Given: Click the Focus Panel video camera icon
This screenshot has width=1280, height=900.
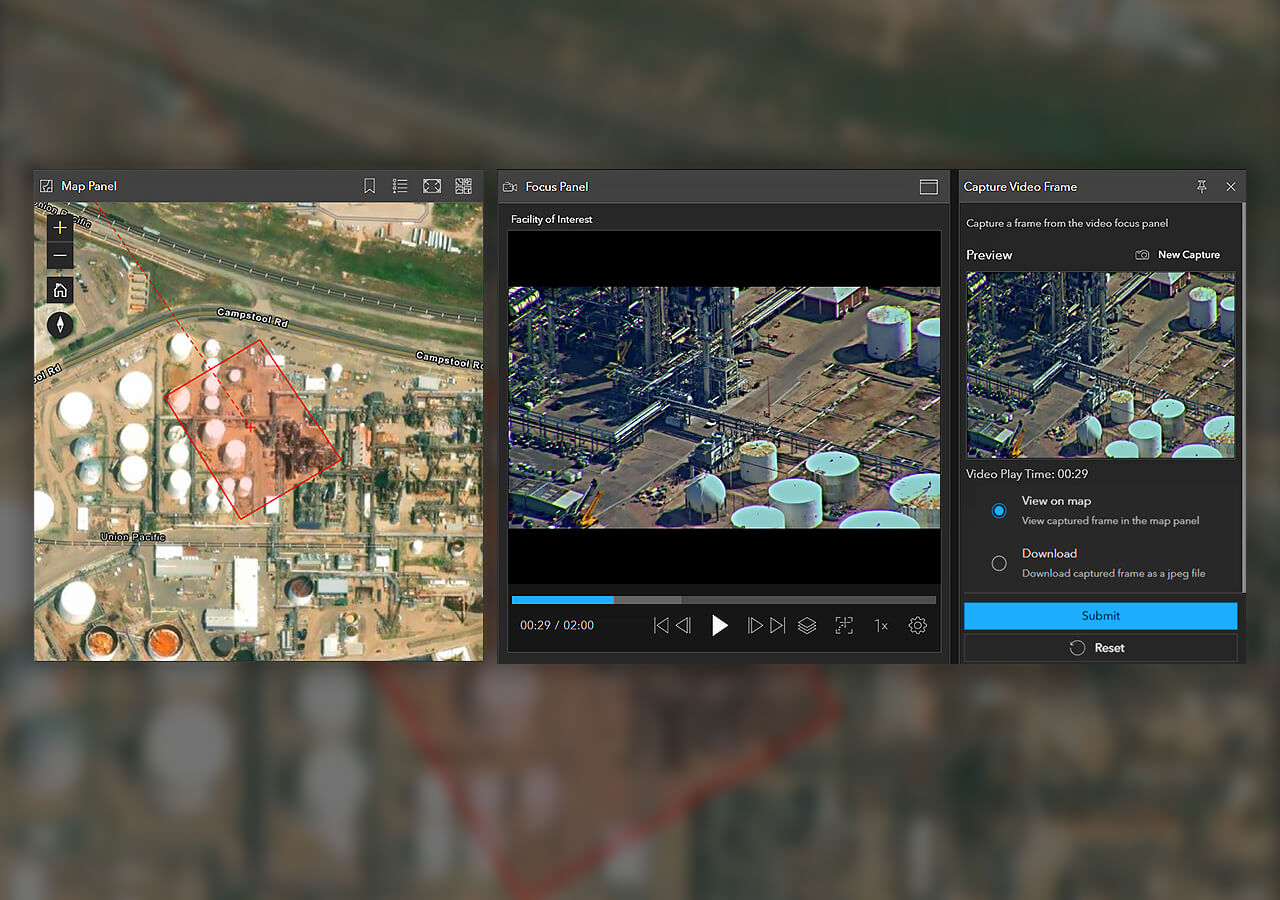Looking at the screenshot, I should click(x=510, y=187).
